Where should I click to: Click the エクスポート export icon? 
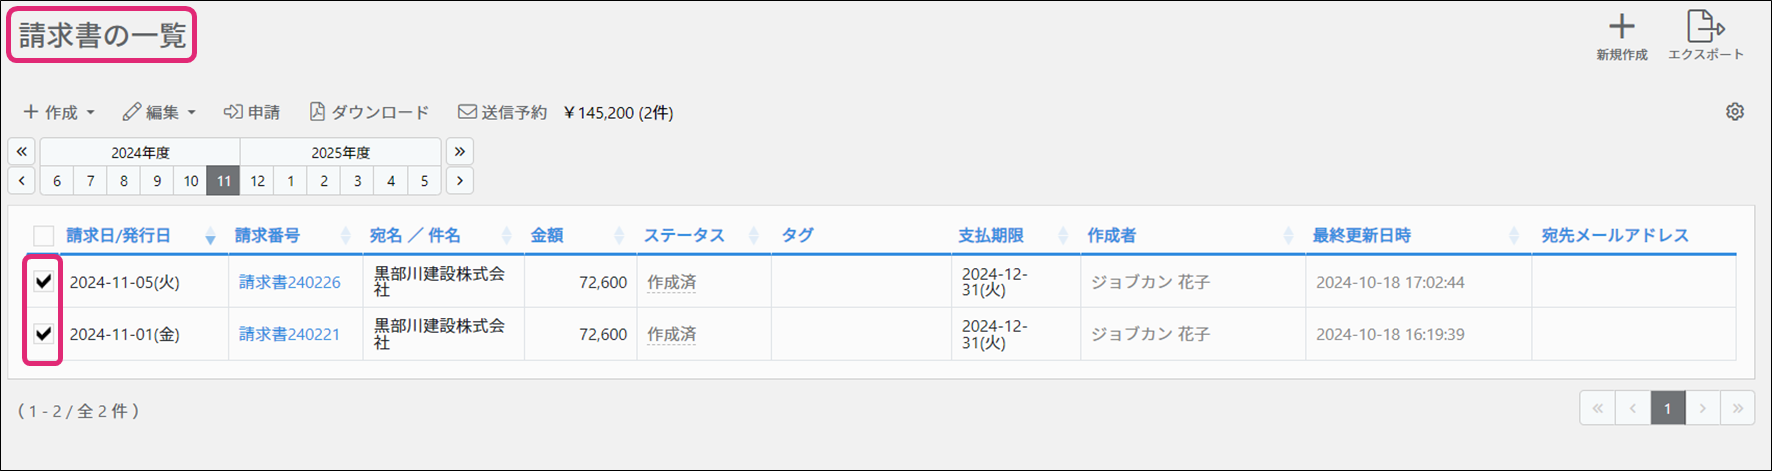[1704, 27]
